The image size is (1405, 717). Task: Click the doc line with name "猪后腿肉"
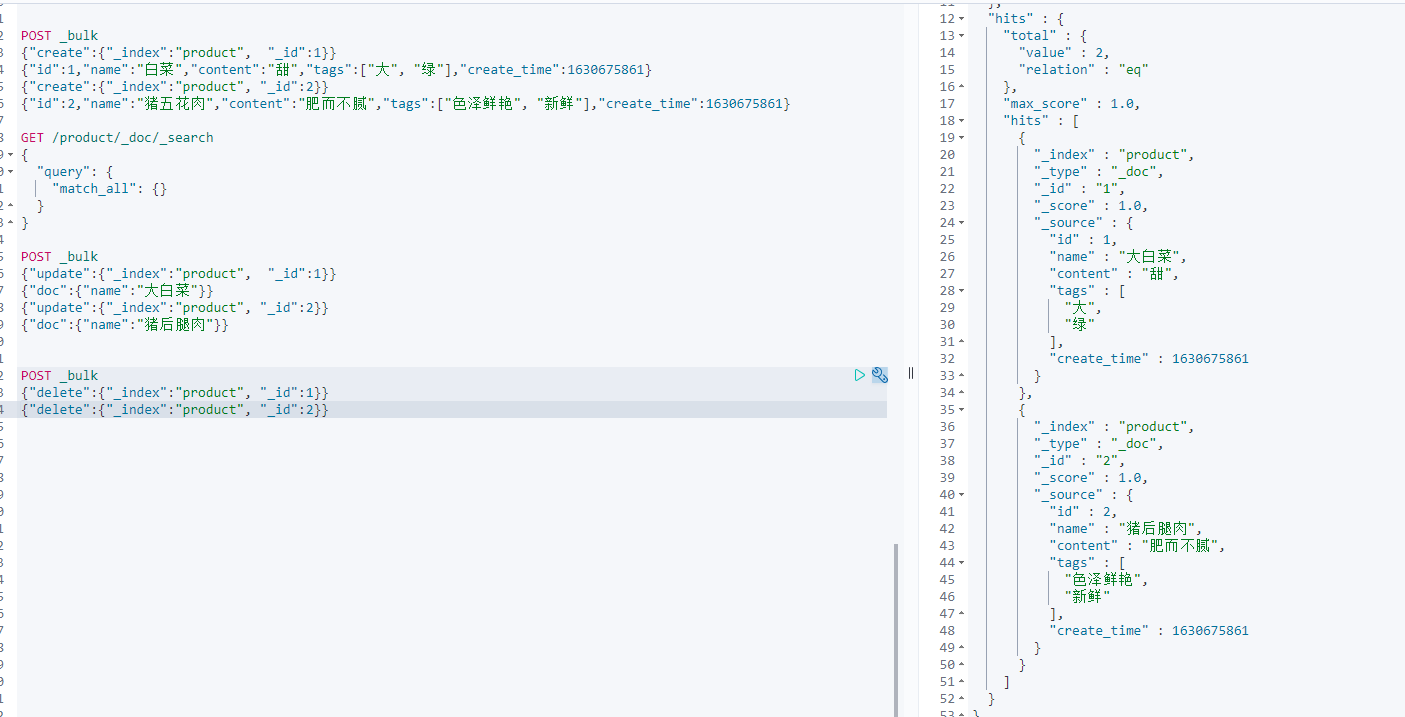(x=125, y=324)
